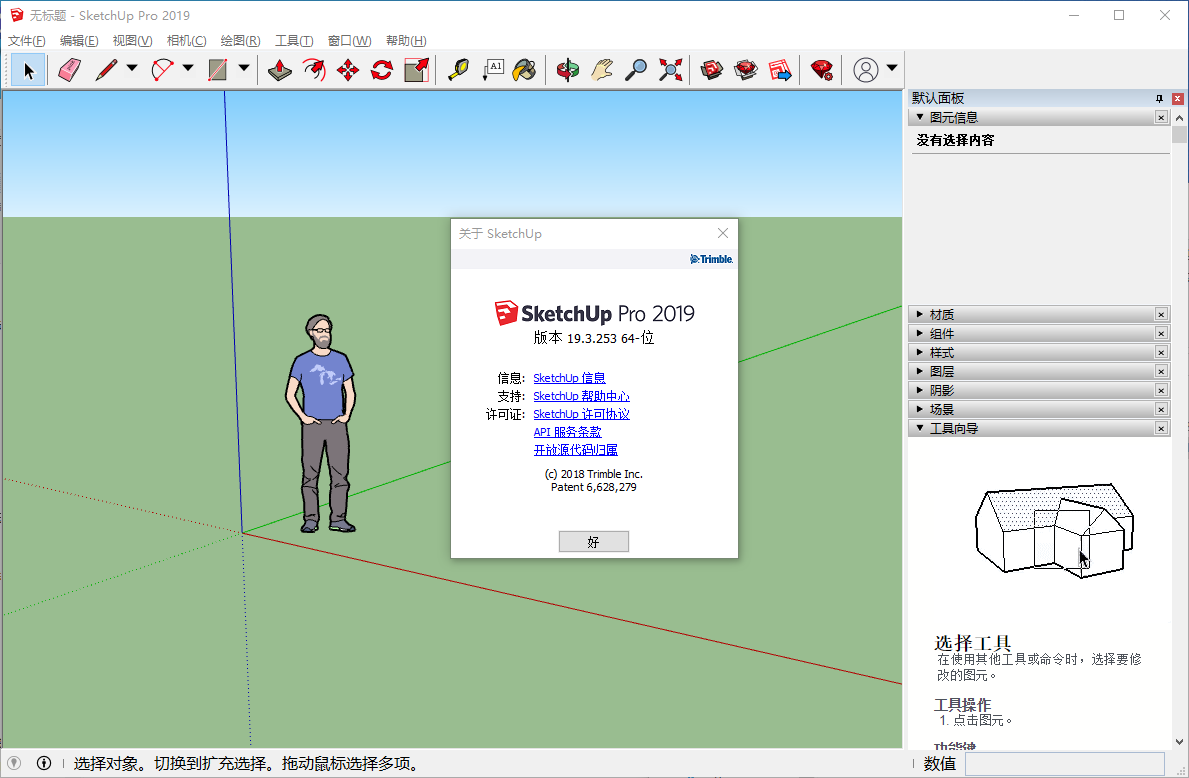This screenshot has width=1189, height=778.
Task: Select the Paint Bucket tool
Action: (x=524, y=70)
